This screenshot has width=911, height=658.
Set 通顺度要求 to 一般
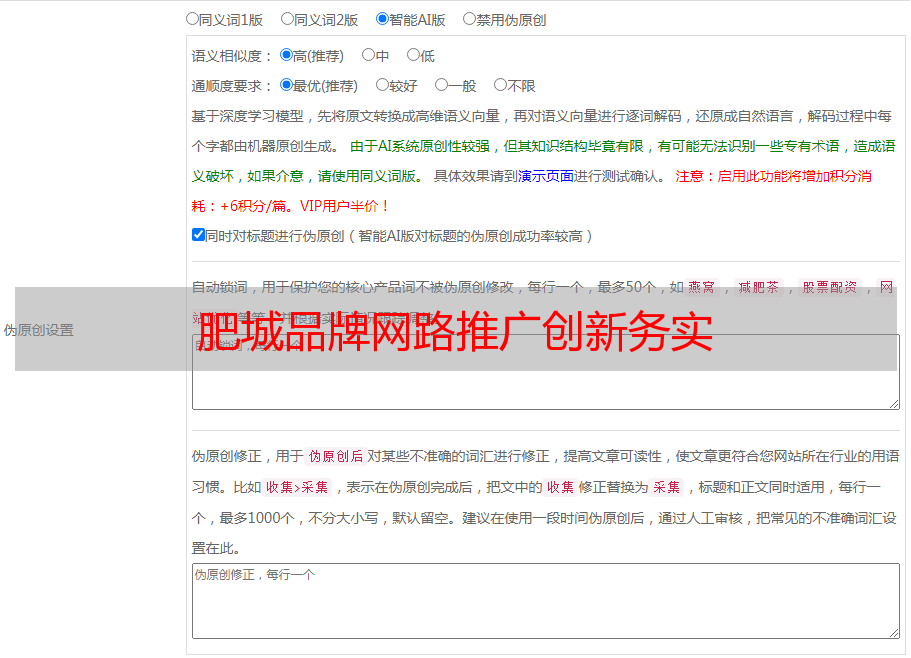(x=442, y=85)
